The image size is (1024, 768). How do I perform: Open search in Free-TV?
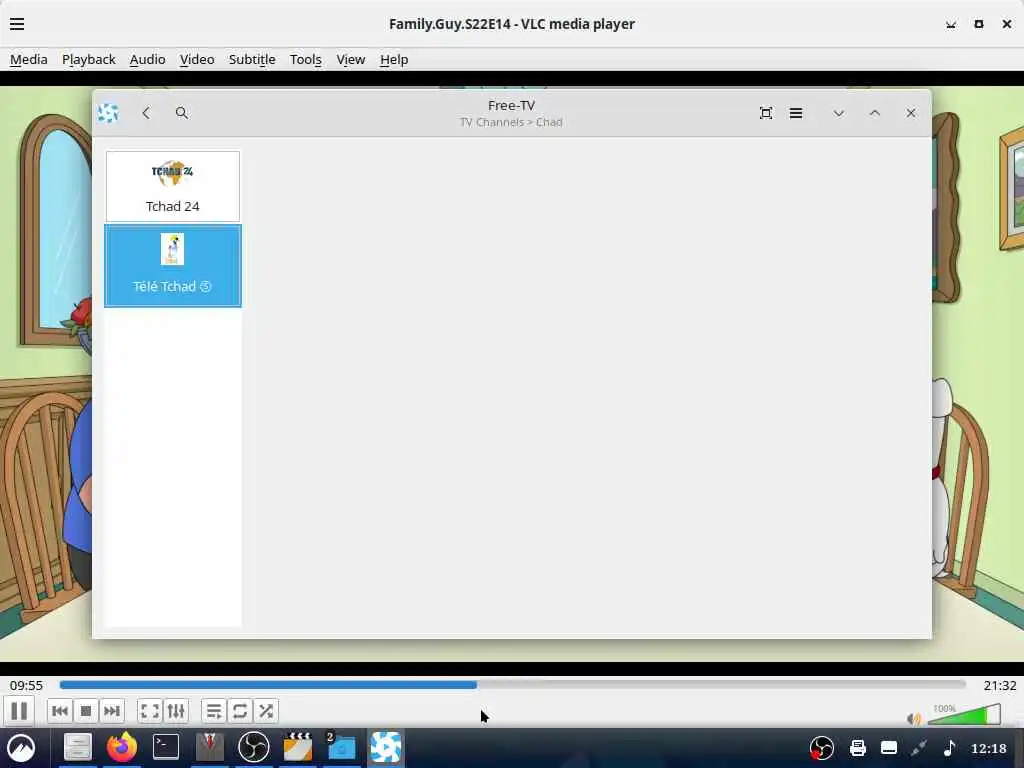[x=182, y=113]
